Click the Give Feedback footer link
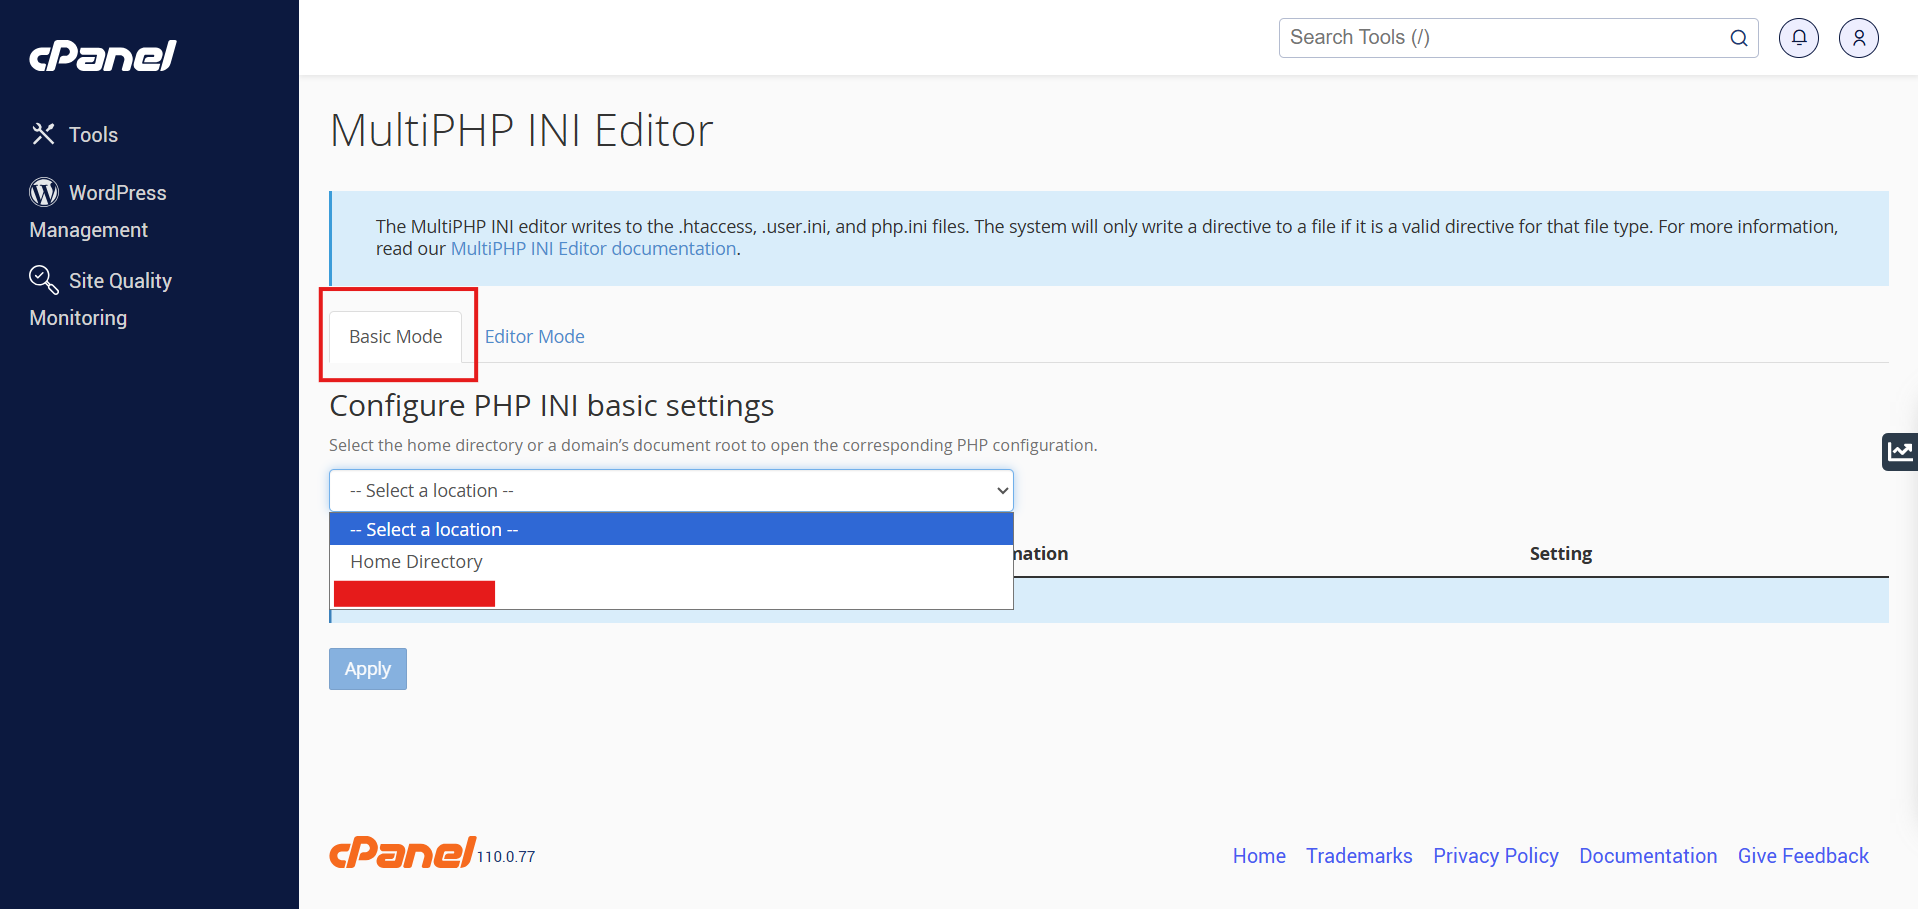 pyautogui.click(x=1802, y=856)
